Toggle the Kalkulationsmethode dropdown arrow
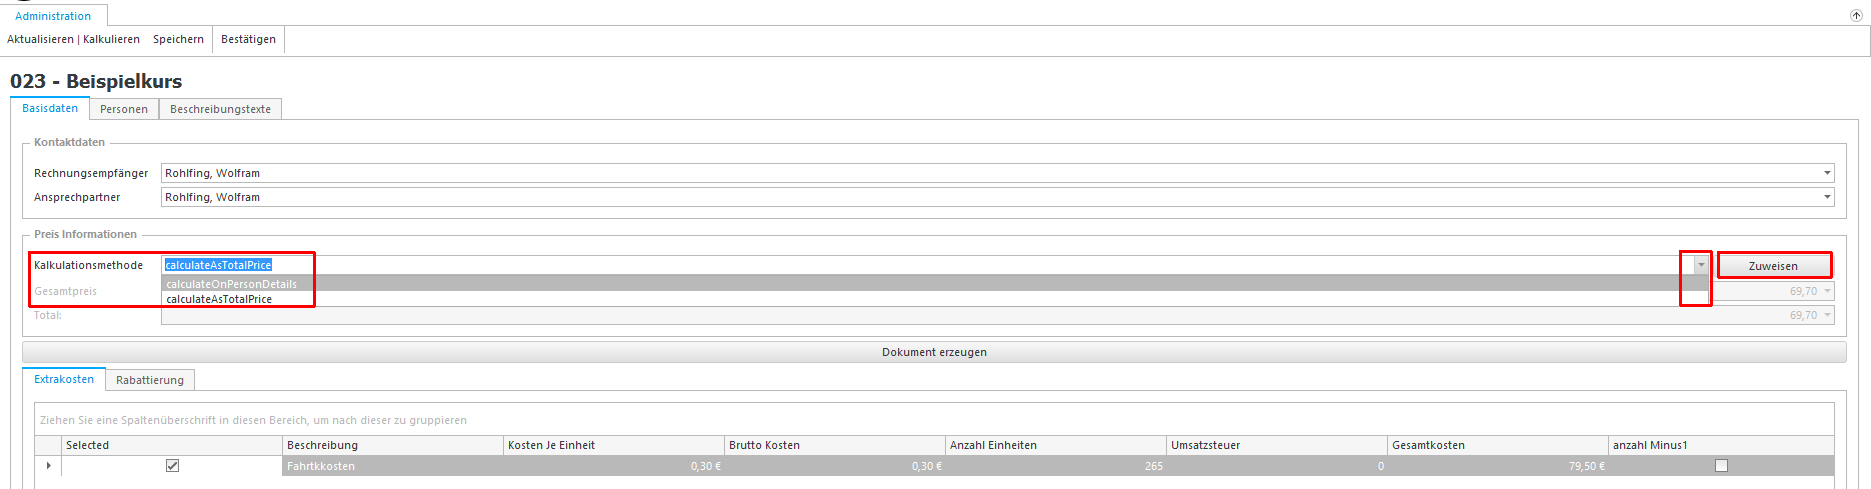Image resolution: width=1871 pixels, height=489 pixels. point(1701,265)
